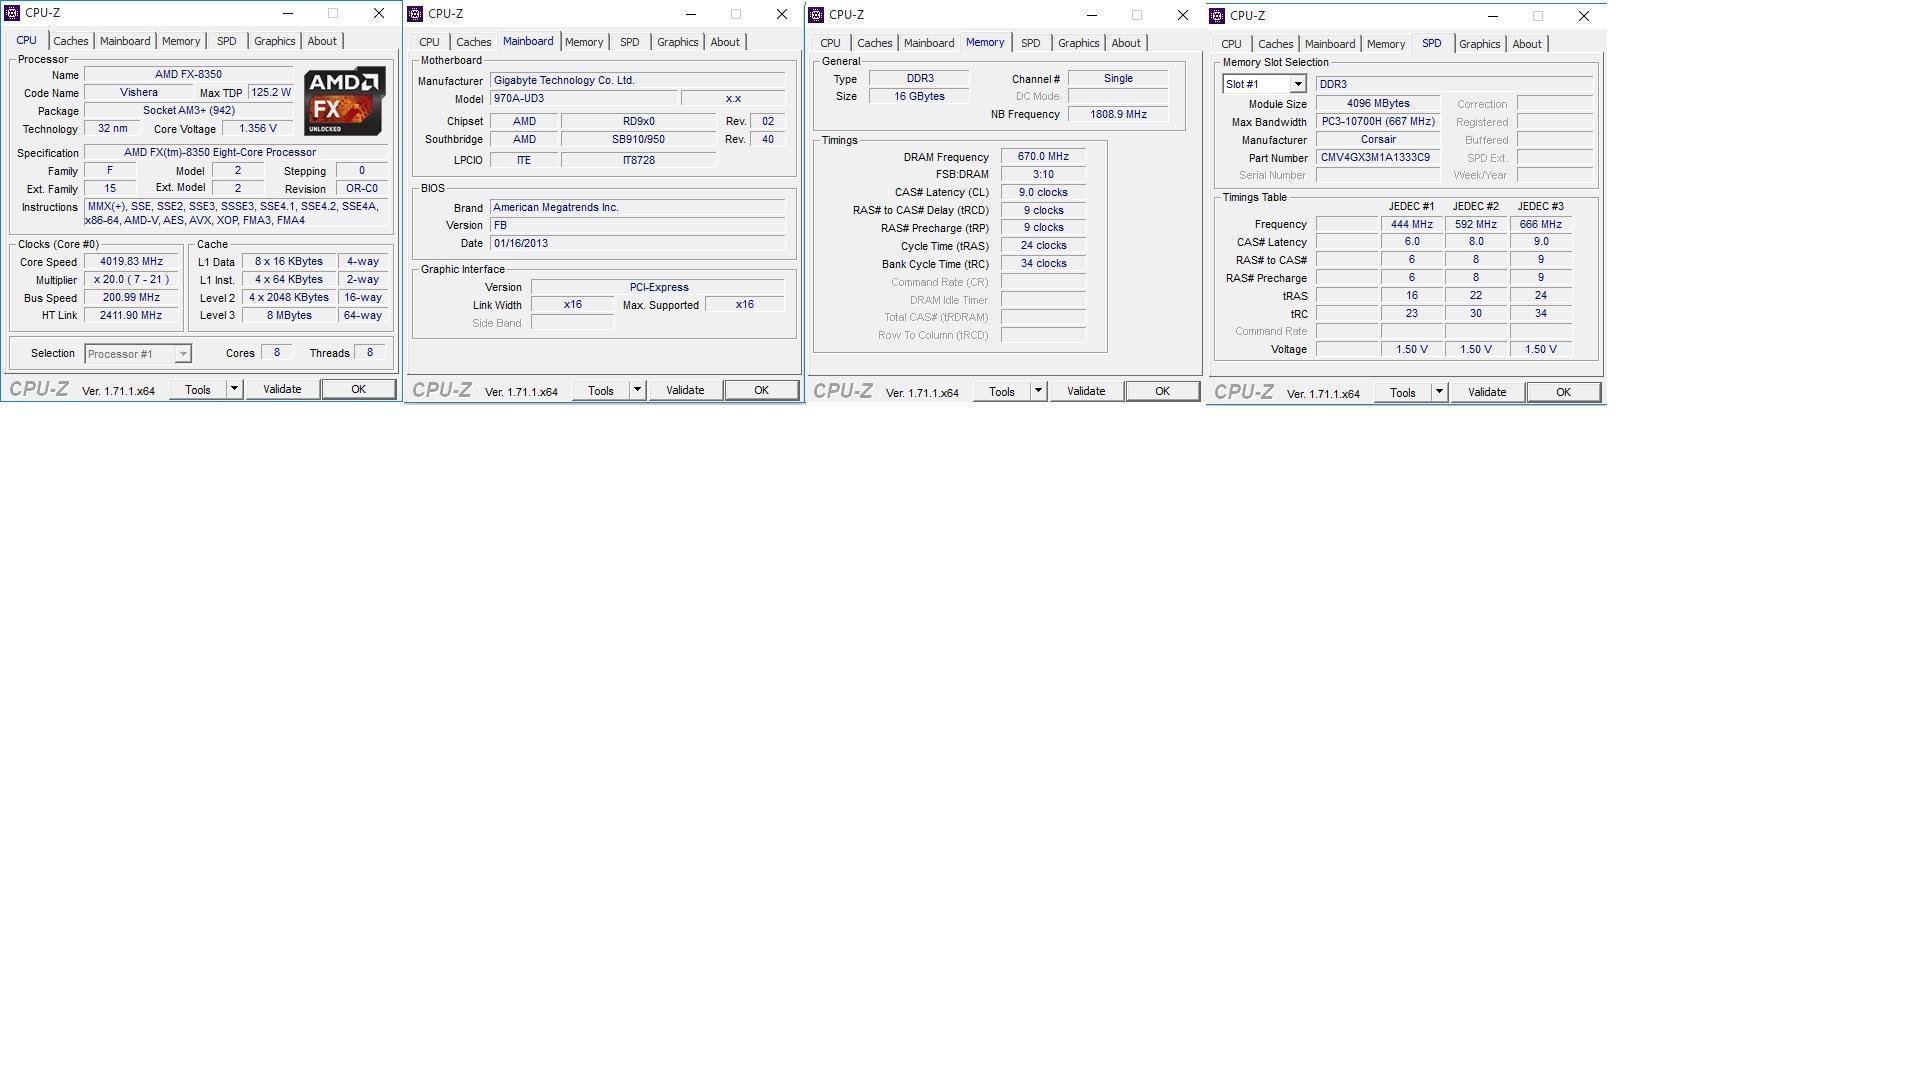
Task: Open Caches tab in the fourth (SPD) window
Action: [x=1276, y=44]
